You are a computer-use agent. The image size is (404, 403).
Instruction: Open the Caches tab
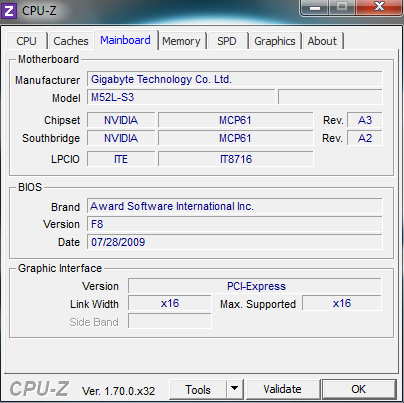[x=71, y=41]
